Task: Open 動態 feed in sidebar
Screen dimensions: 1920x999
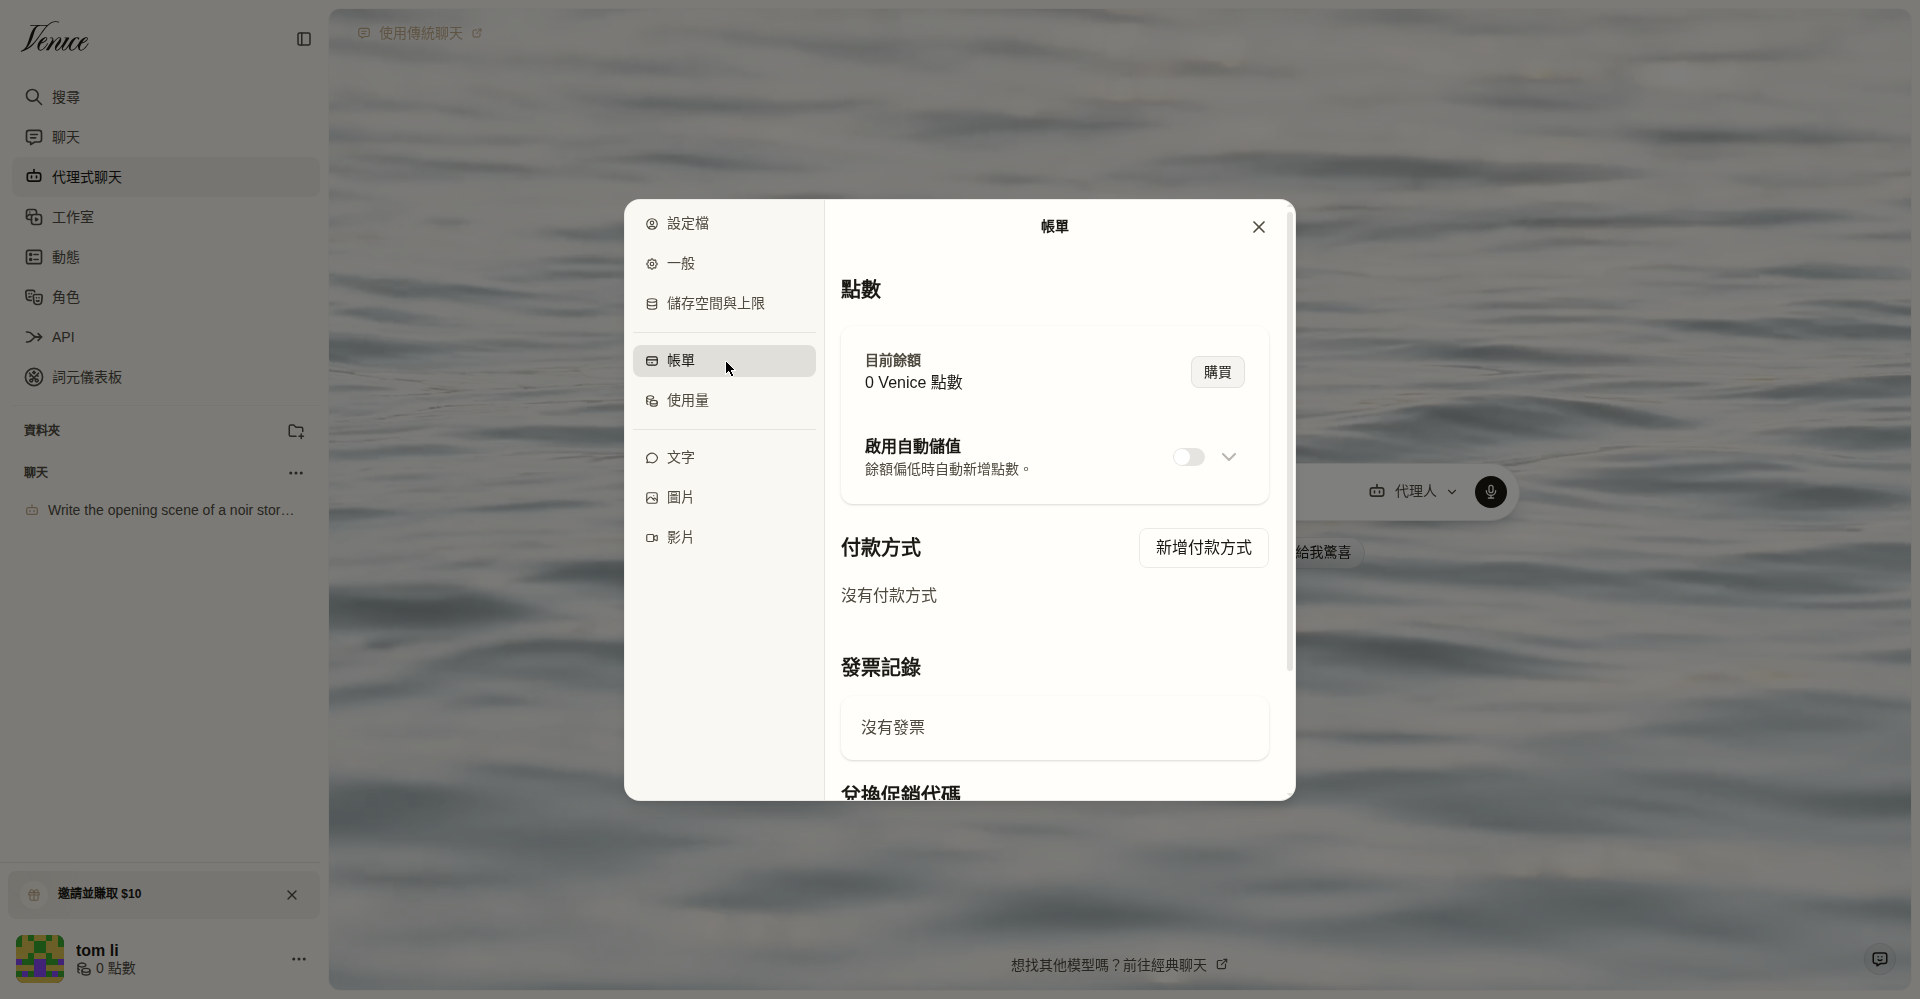Action: point(166,257)
